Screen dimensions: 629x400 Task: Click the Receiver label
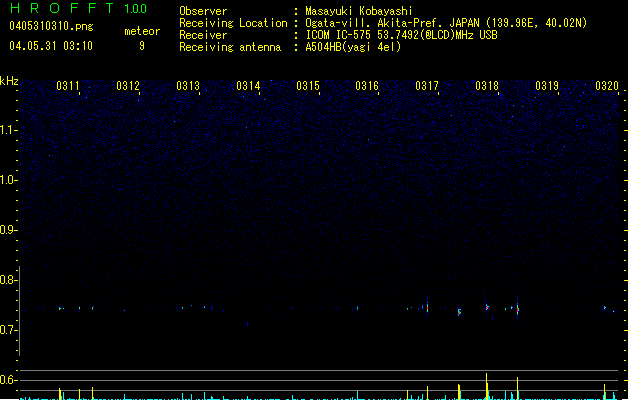coord(203,35)
